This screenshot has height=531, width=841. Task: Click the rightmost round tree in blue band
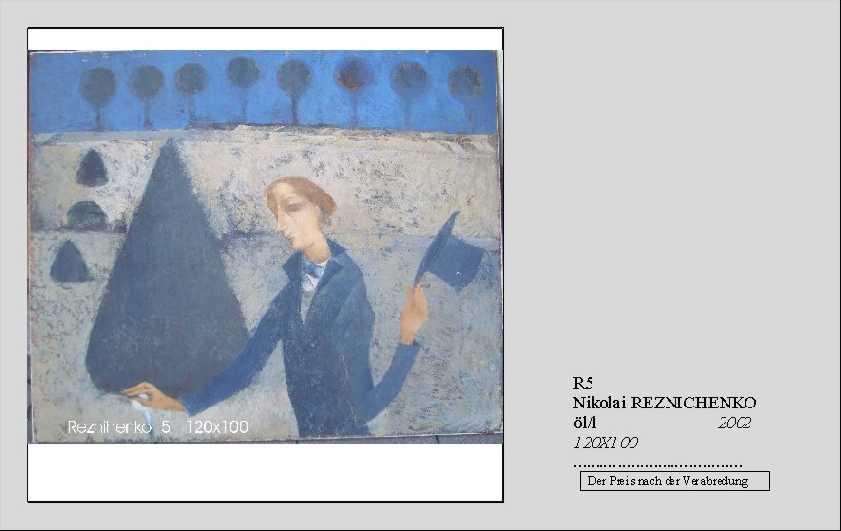click(466, 88)
